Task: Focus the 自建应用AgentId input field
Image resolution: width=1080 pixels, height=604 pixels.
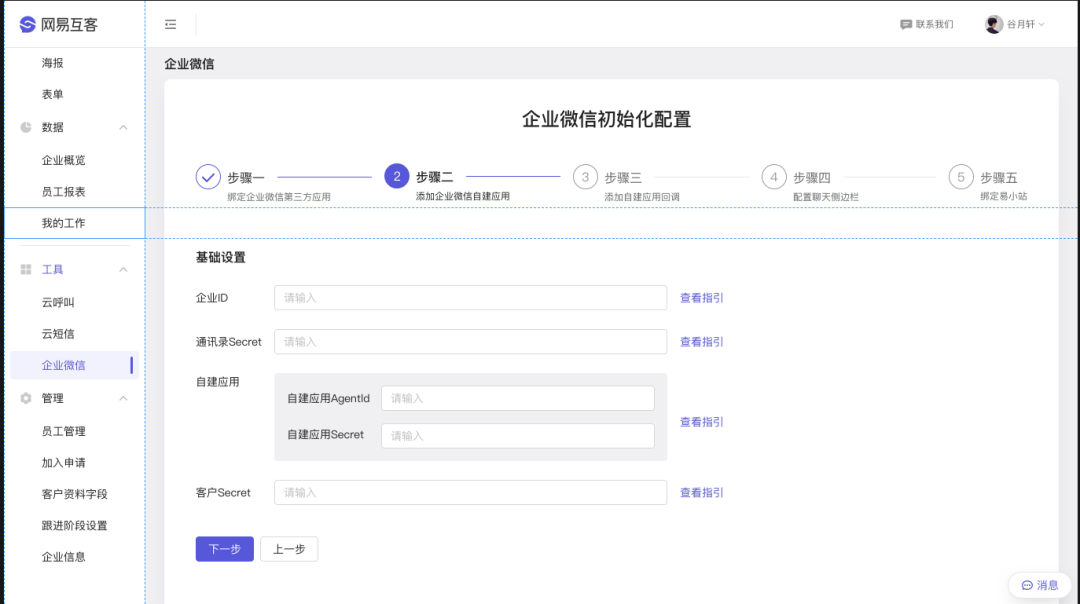Action: [x=518, y=398]
